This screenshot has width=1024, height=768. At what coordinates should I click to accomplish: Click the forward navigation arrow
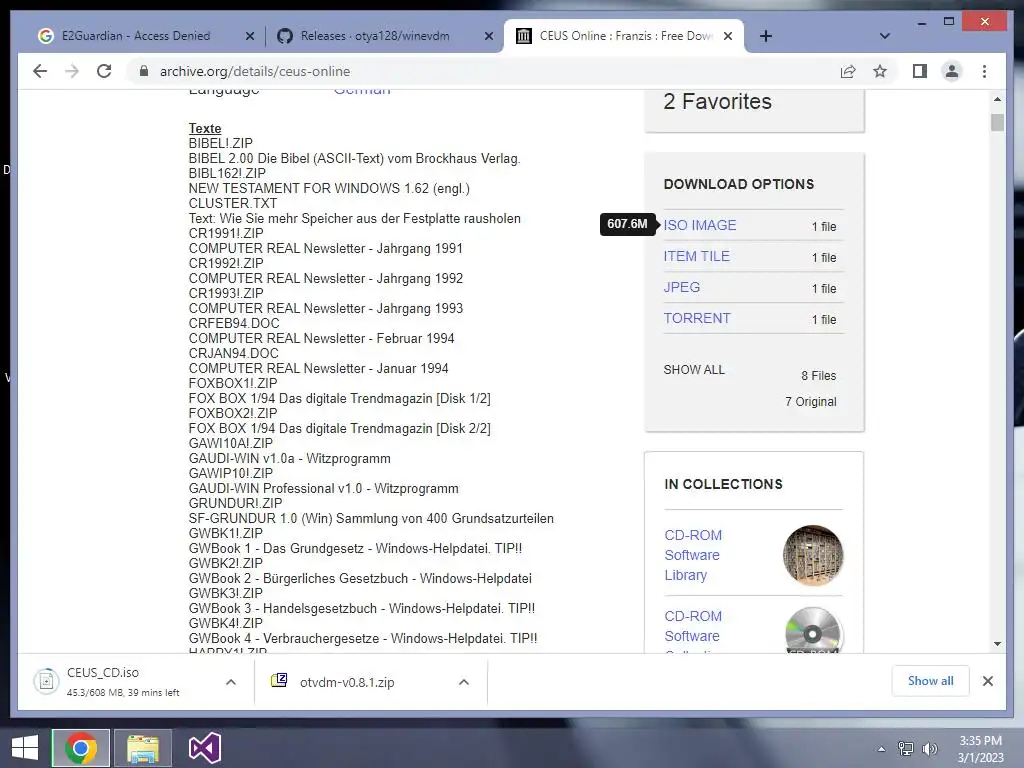(x=72, y=71)
